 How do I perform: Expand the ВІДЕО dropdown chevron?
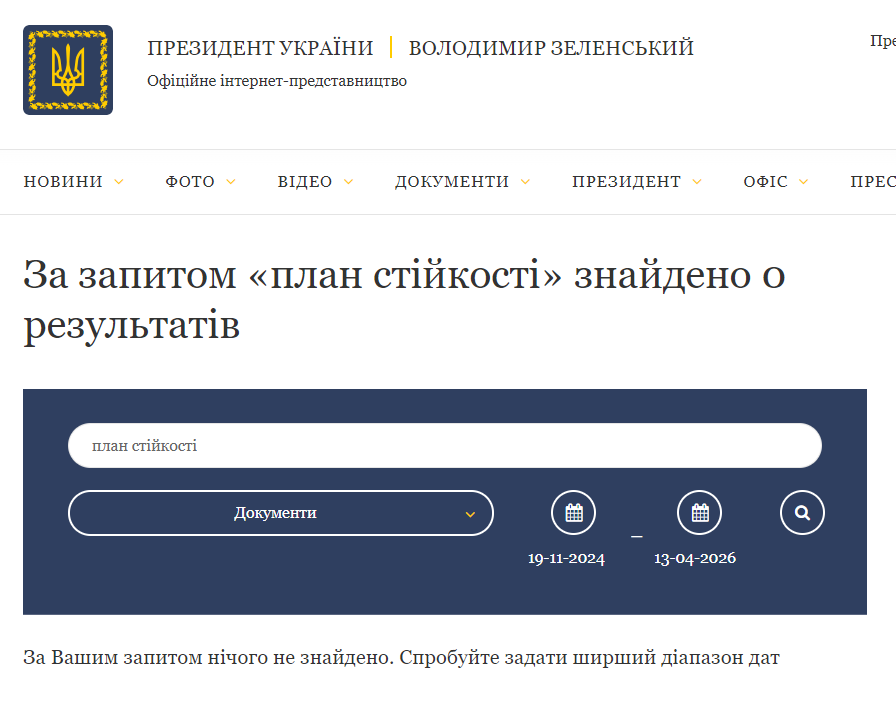coord(348,182)
